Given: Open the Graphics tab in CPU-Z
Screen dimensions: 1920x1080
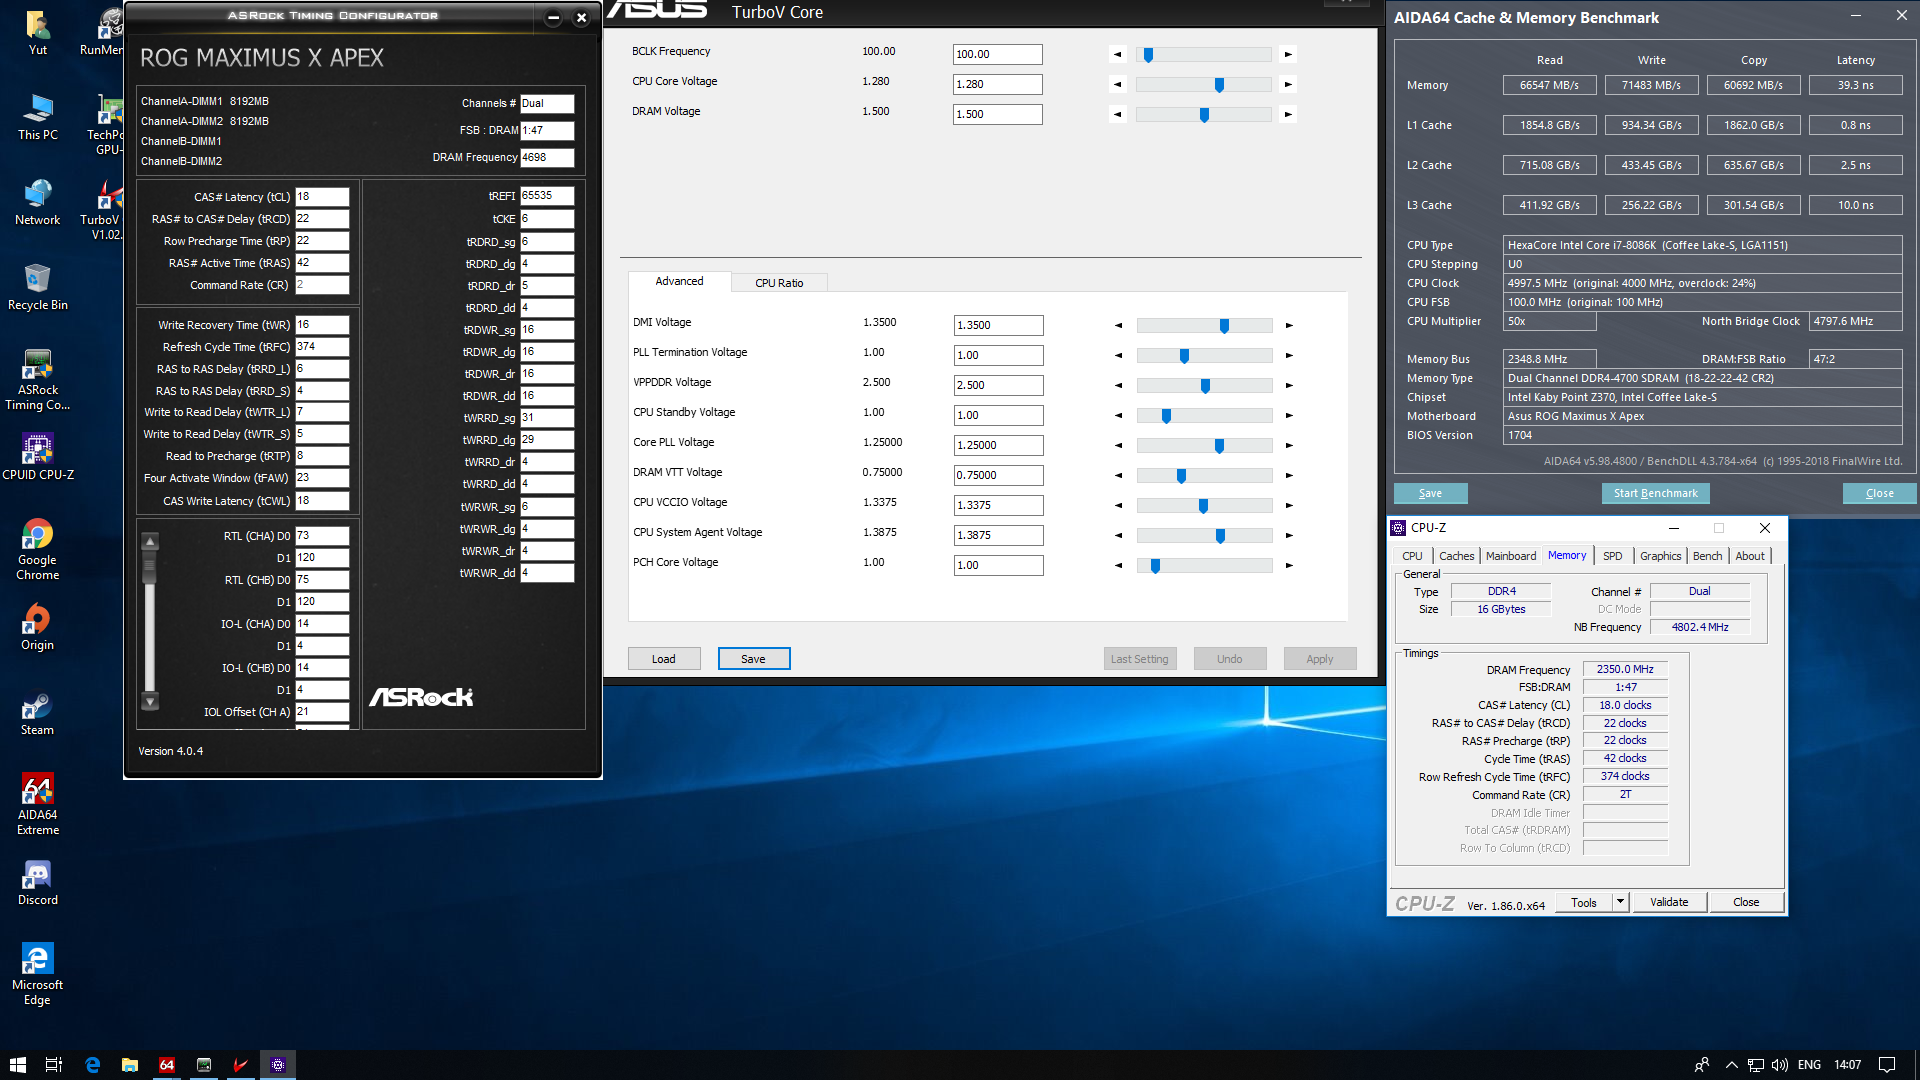Looking at the screenshot, I should tap(1660, 556).
